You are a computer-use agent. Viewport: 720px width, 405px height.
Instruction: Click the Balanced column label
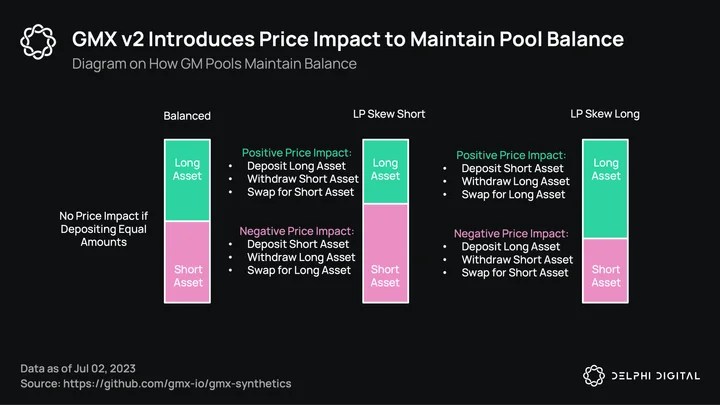[x=187, y=116]
